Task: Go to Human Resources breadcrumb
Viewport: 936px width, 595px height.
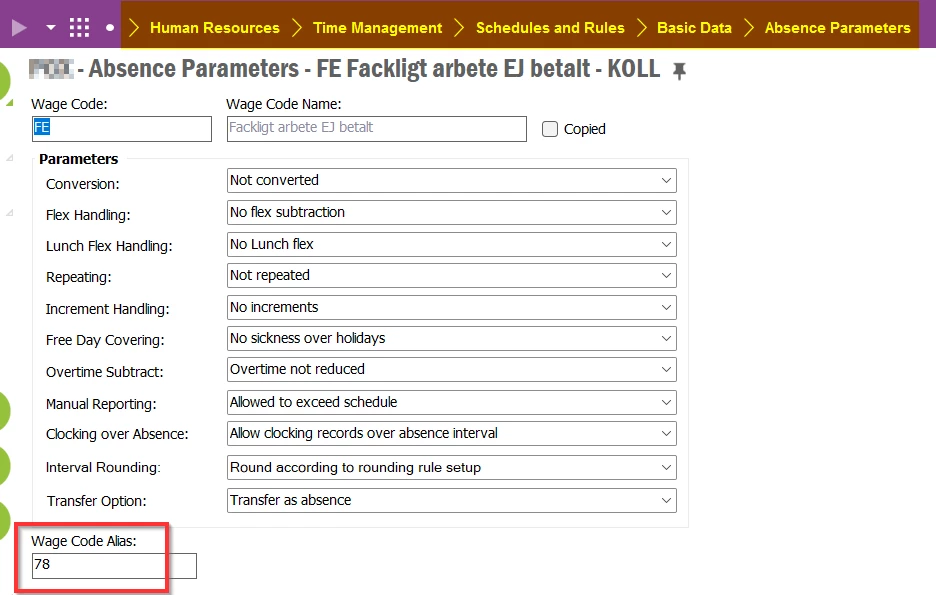Action: point(215,27)
